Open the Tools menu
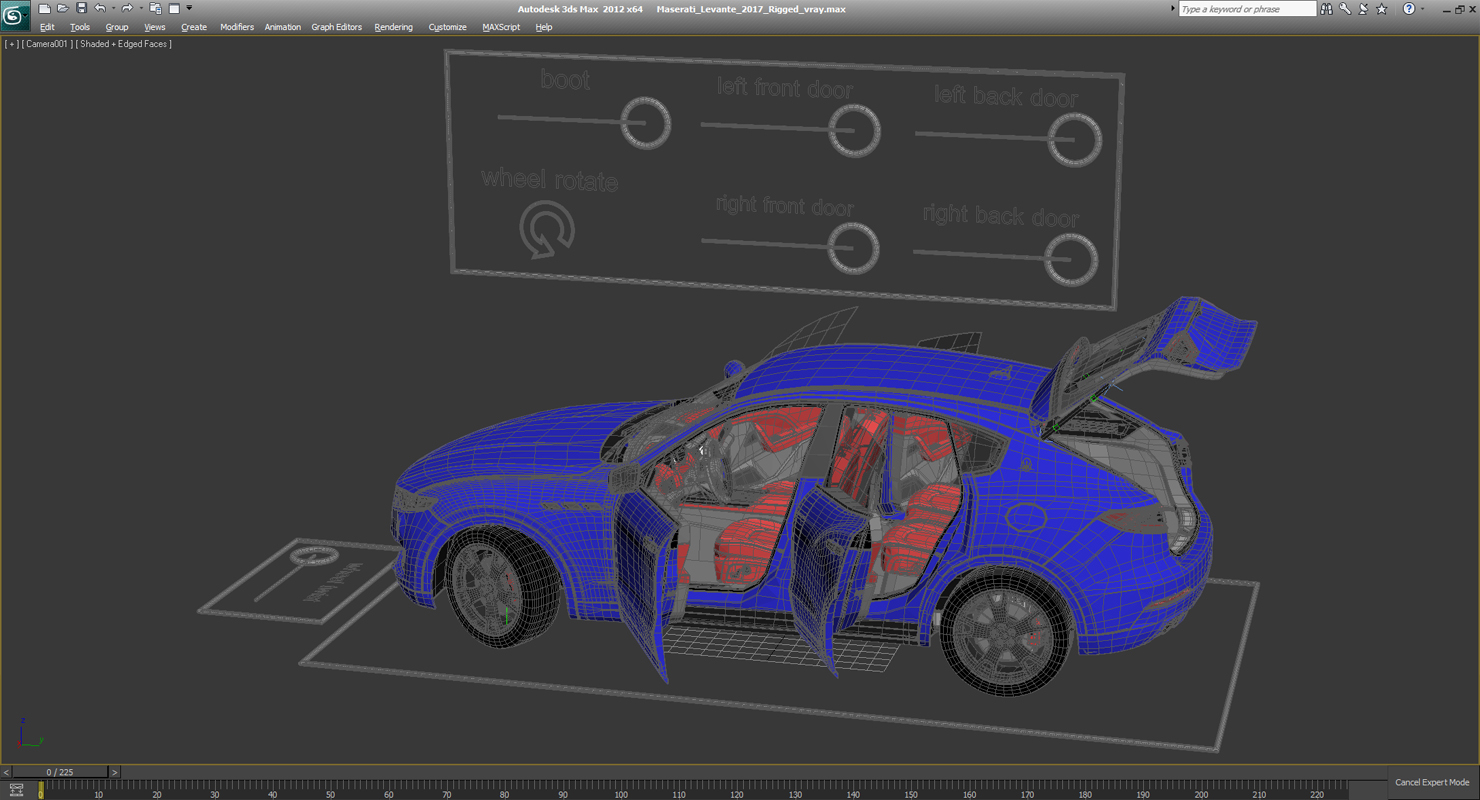The height and width of the screenshot is (800, 1480). pos(80,27)
